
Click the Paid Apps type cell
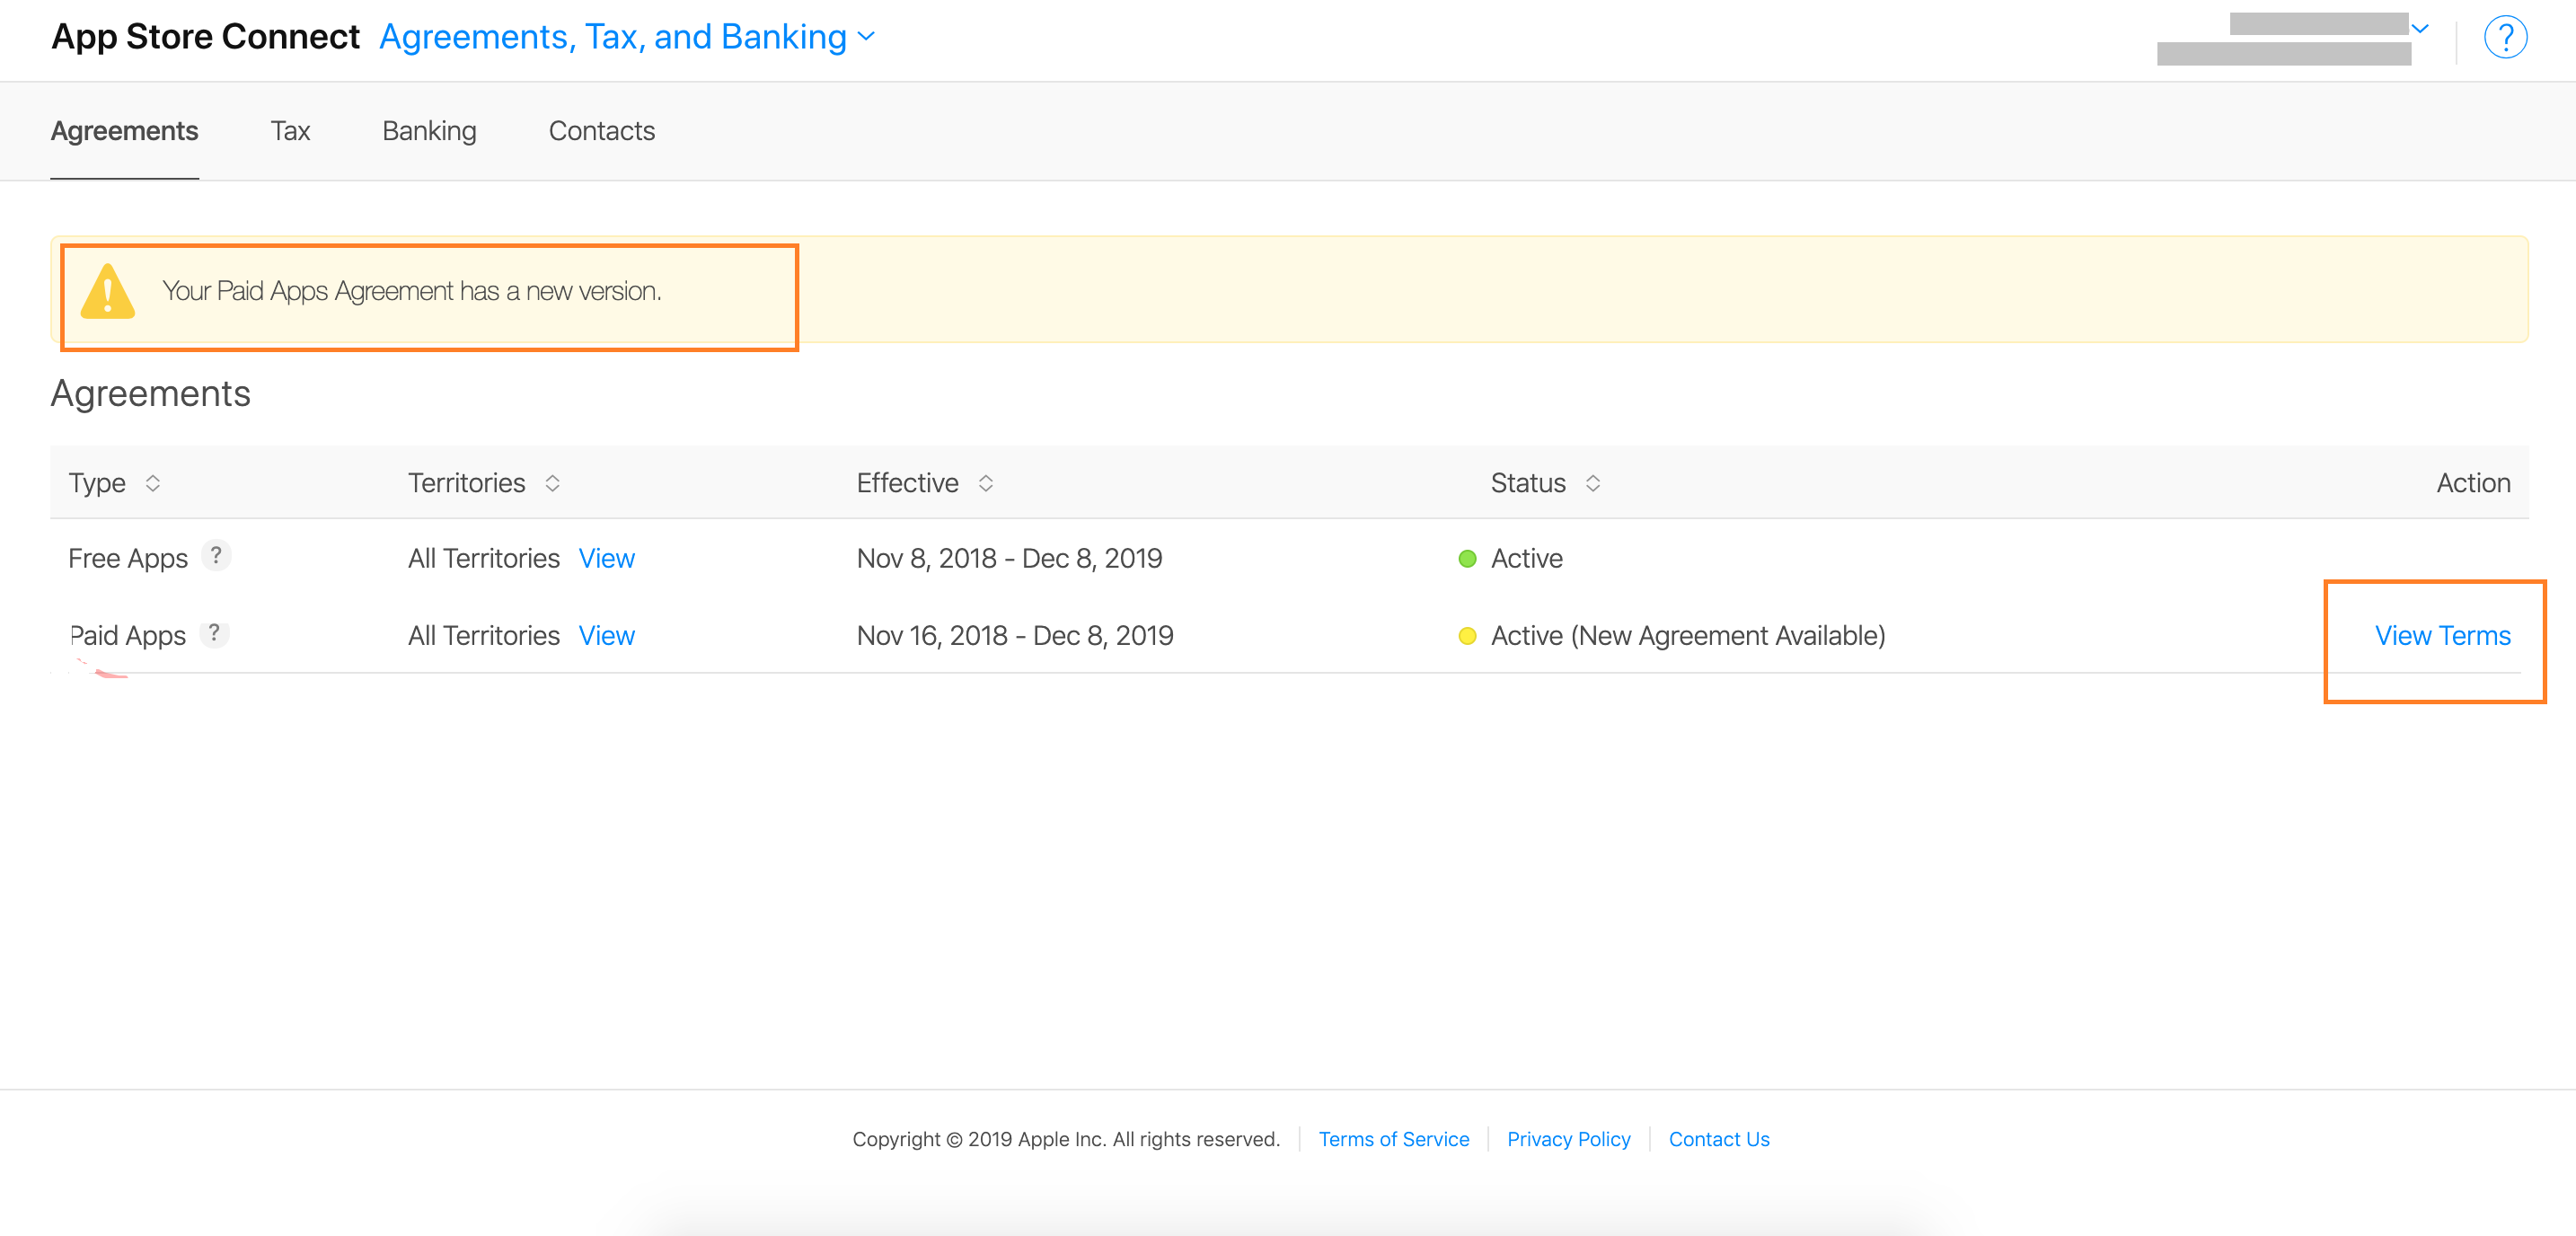pyautogui.click(x=128, y=636)
